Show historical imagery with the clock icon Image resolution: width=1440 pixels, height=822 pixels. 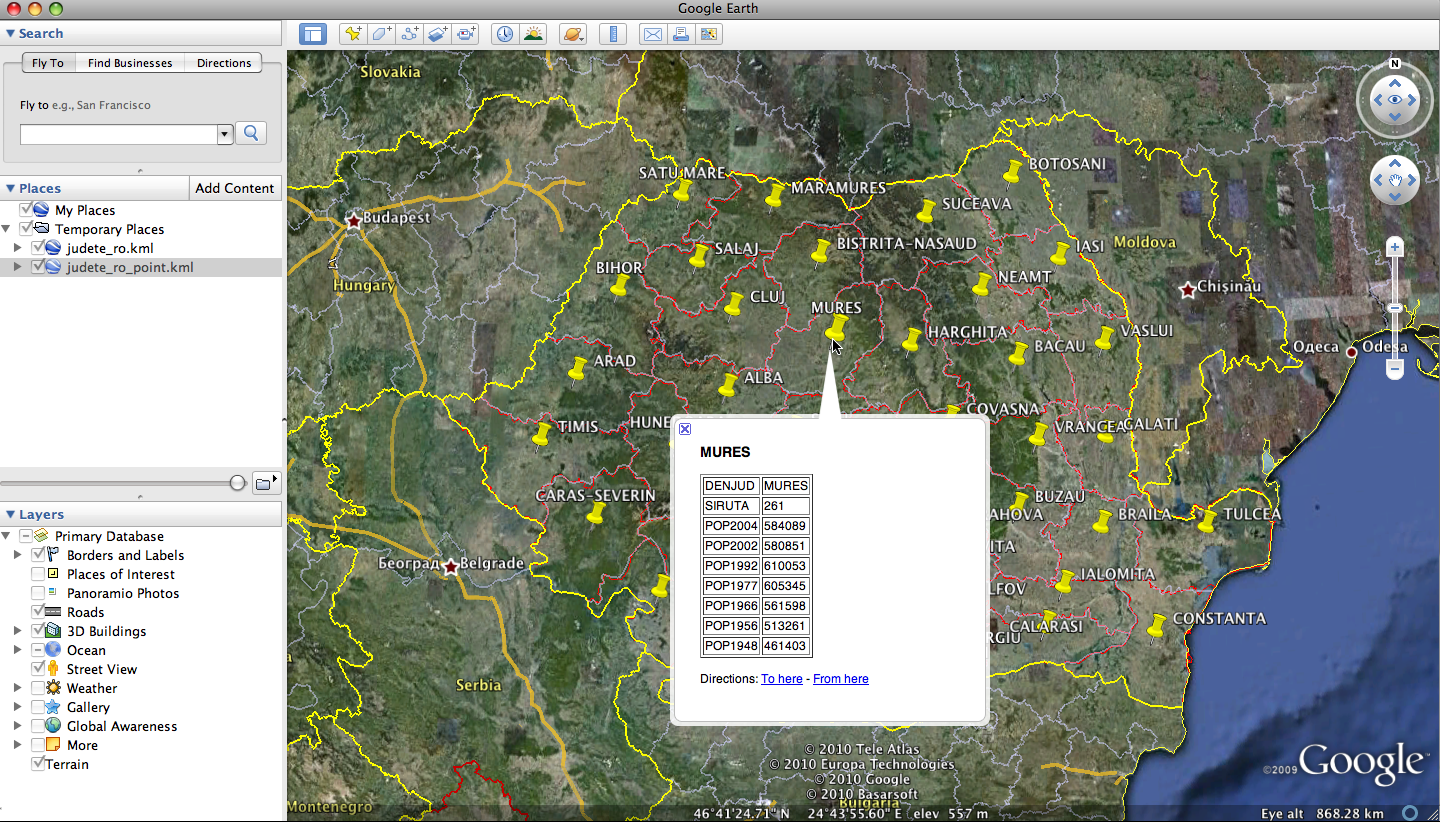[x=505, y=34]
